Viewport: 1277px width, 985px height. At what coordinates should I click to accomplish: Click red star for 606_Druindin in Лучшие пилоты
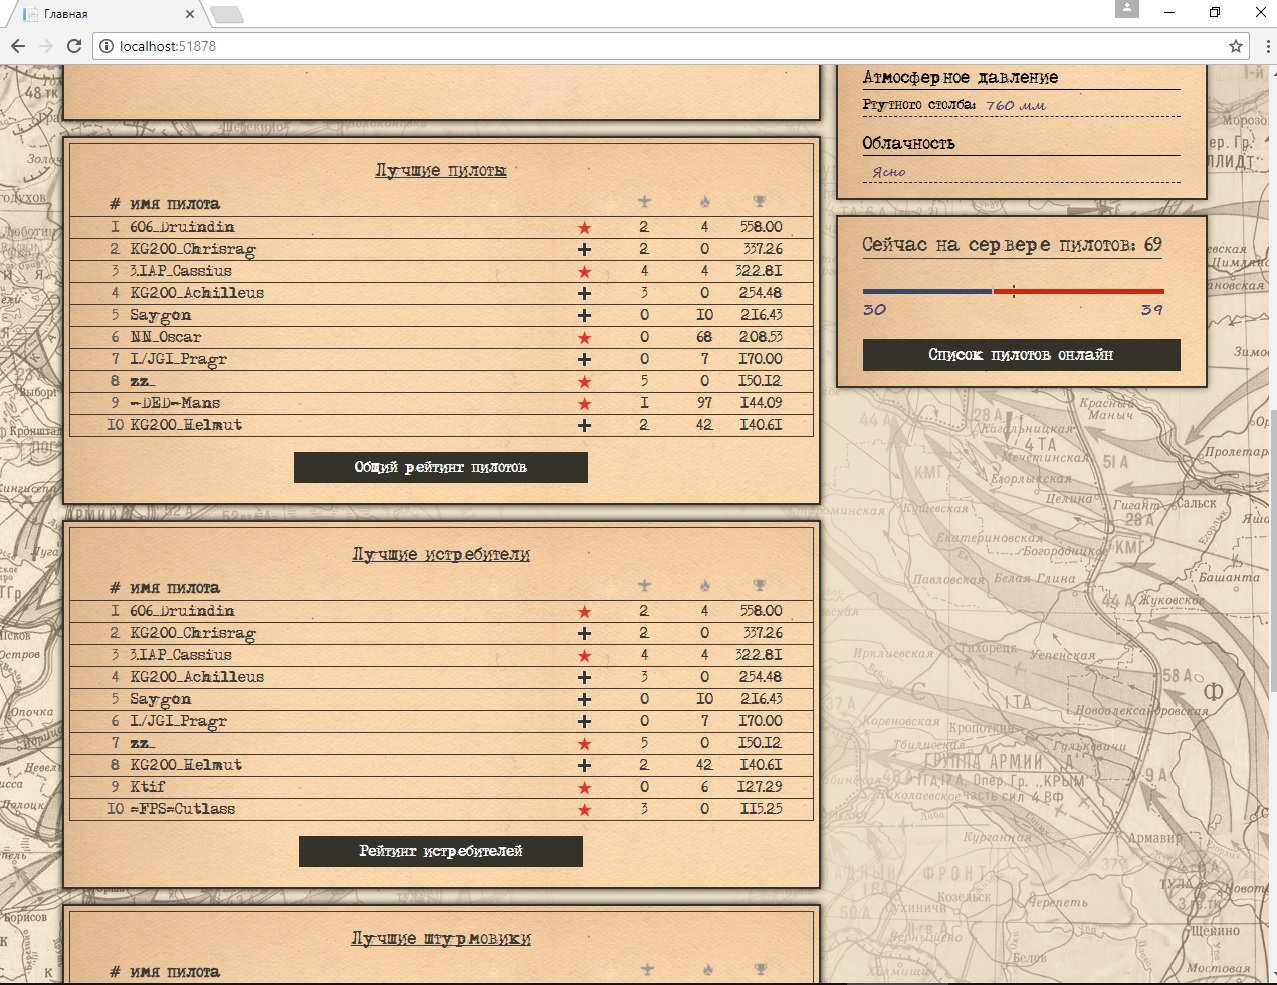[585, 228]
